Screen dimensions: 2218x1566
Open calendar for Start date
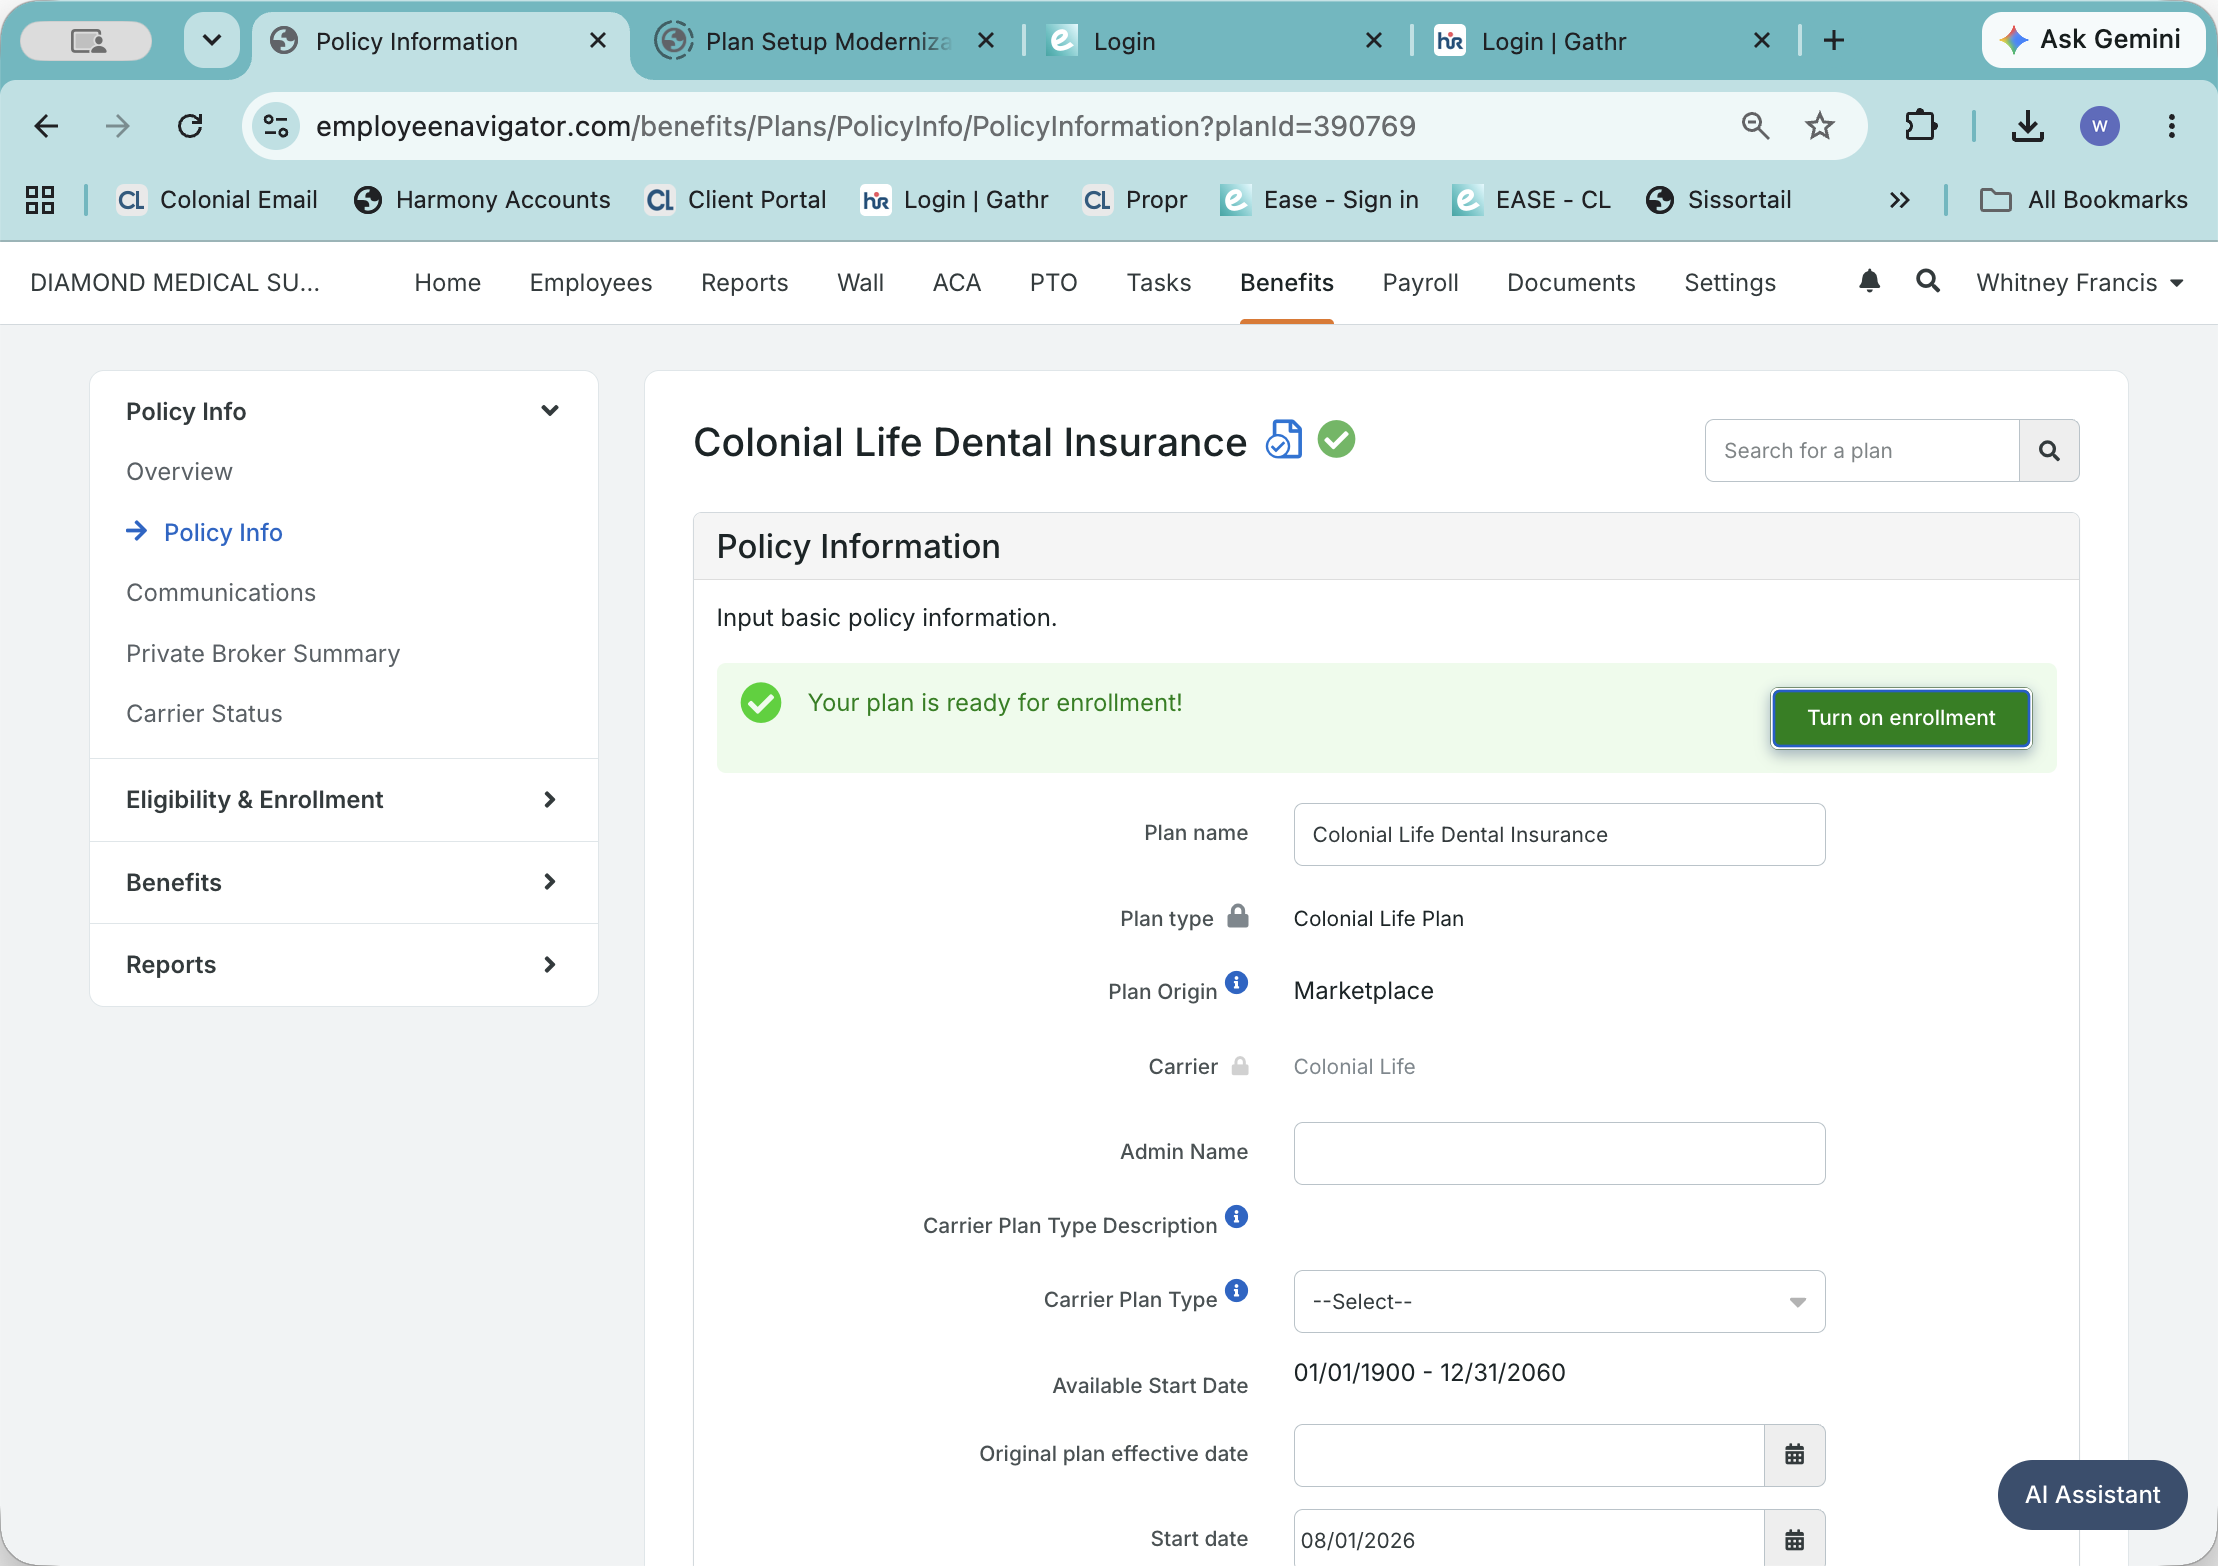1795,1539
